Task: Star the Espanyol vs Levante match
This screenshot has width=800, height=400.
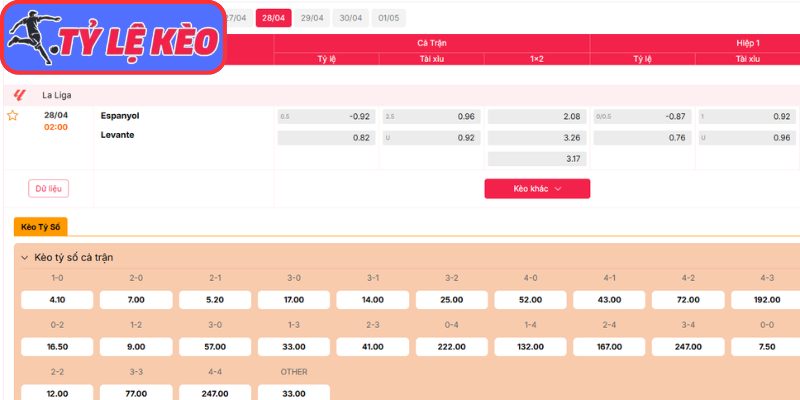Action: (13, 116)
